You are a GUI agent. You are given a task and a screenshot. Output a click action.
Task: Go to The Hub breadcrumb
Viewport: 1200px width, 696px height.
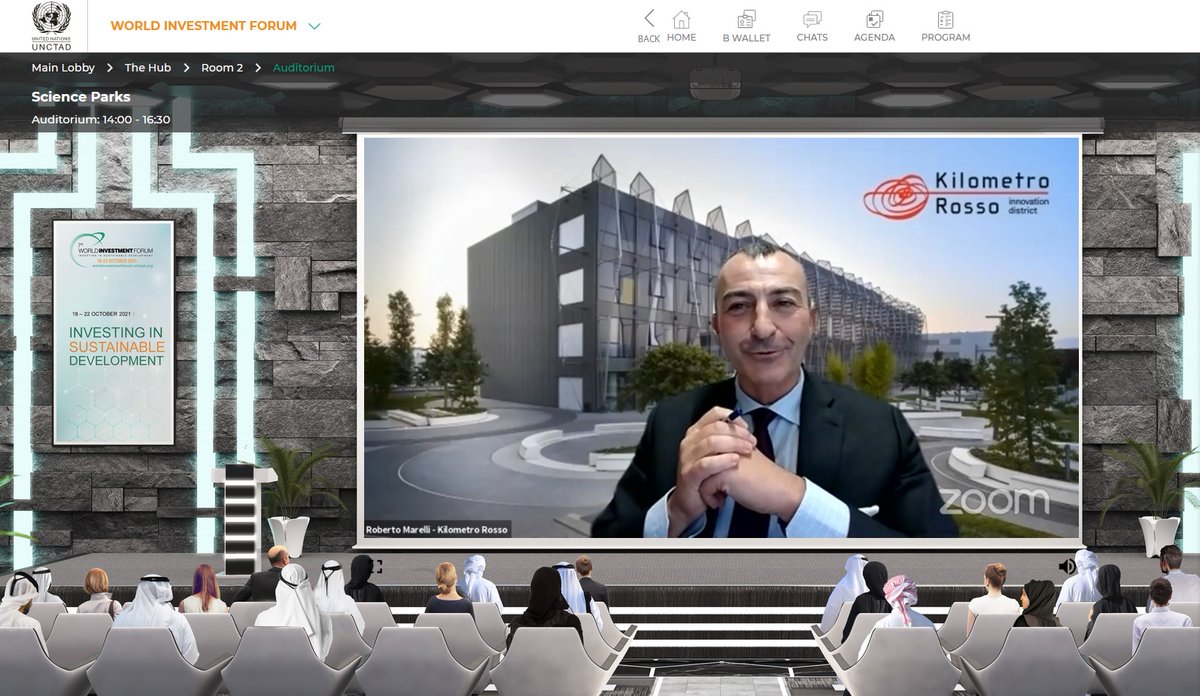coord(148,68)
